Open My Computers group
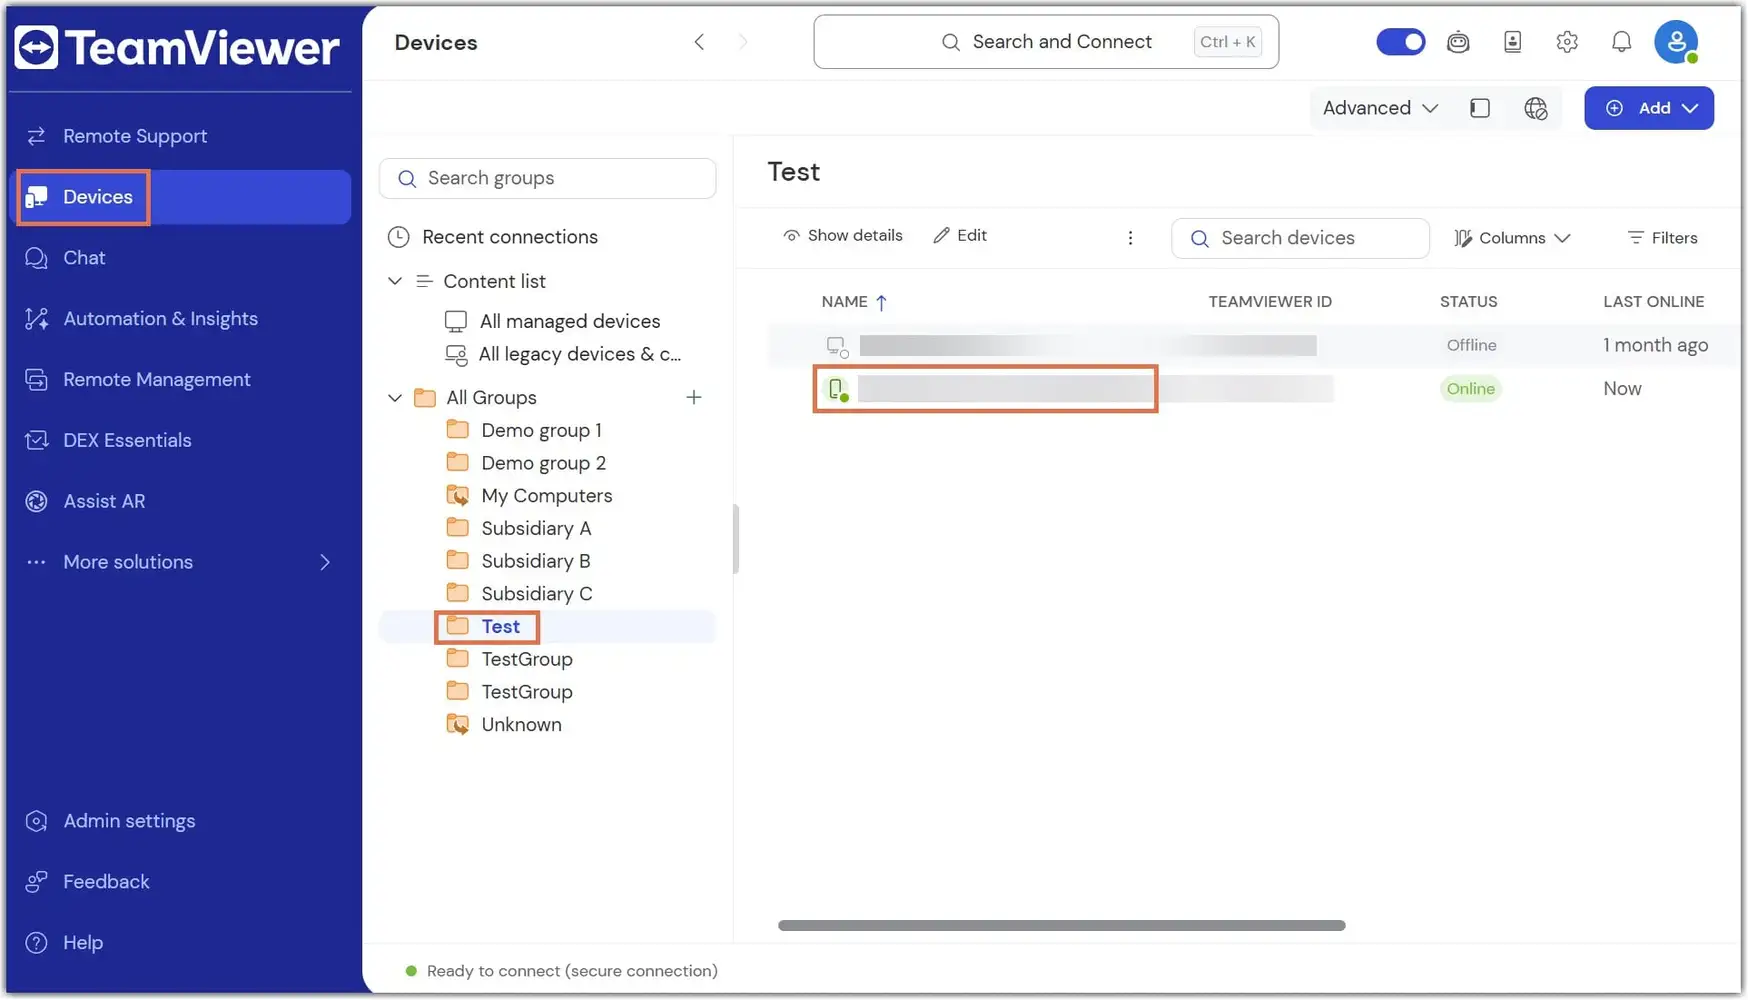This screenshot has height=1000, width=1748. pos(546,496)
